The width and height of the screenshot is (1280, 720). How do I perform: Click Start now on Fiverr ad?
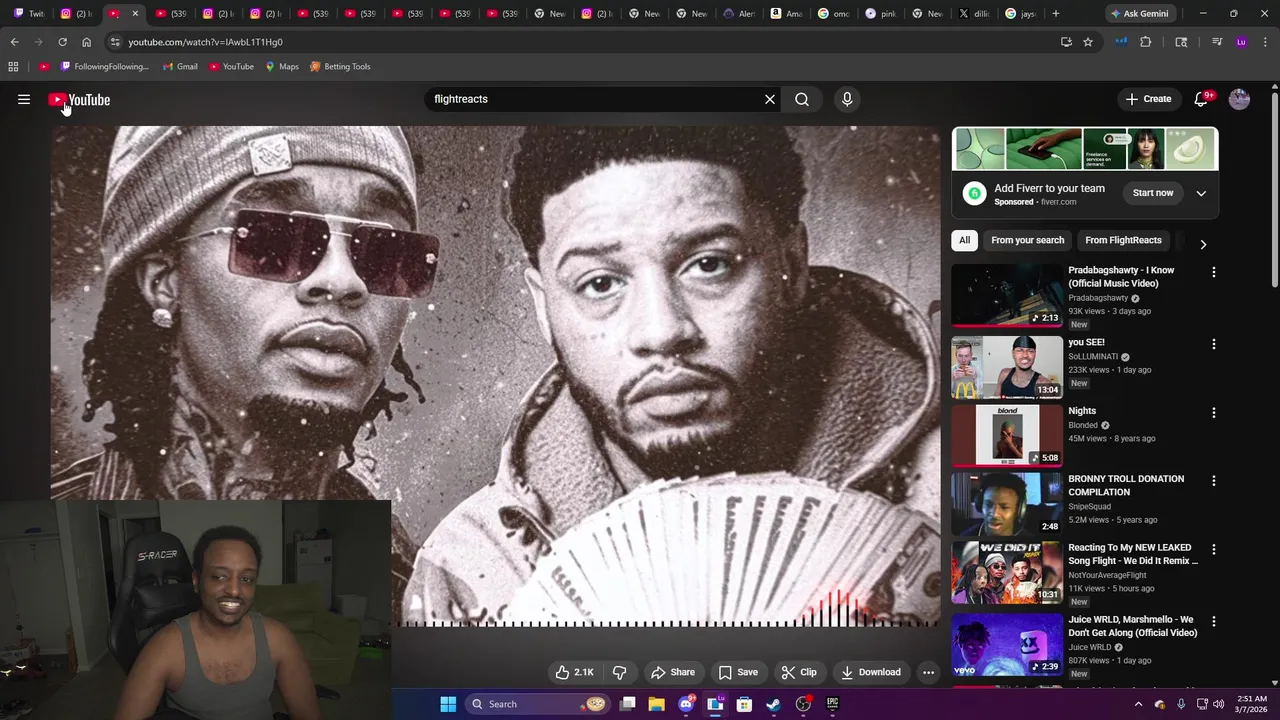(x=1153, y=193)
